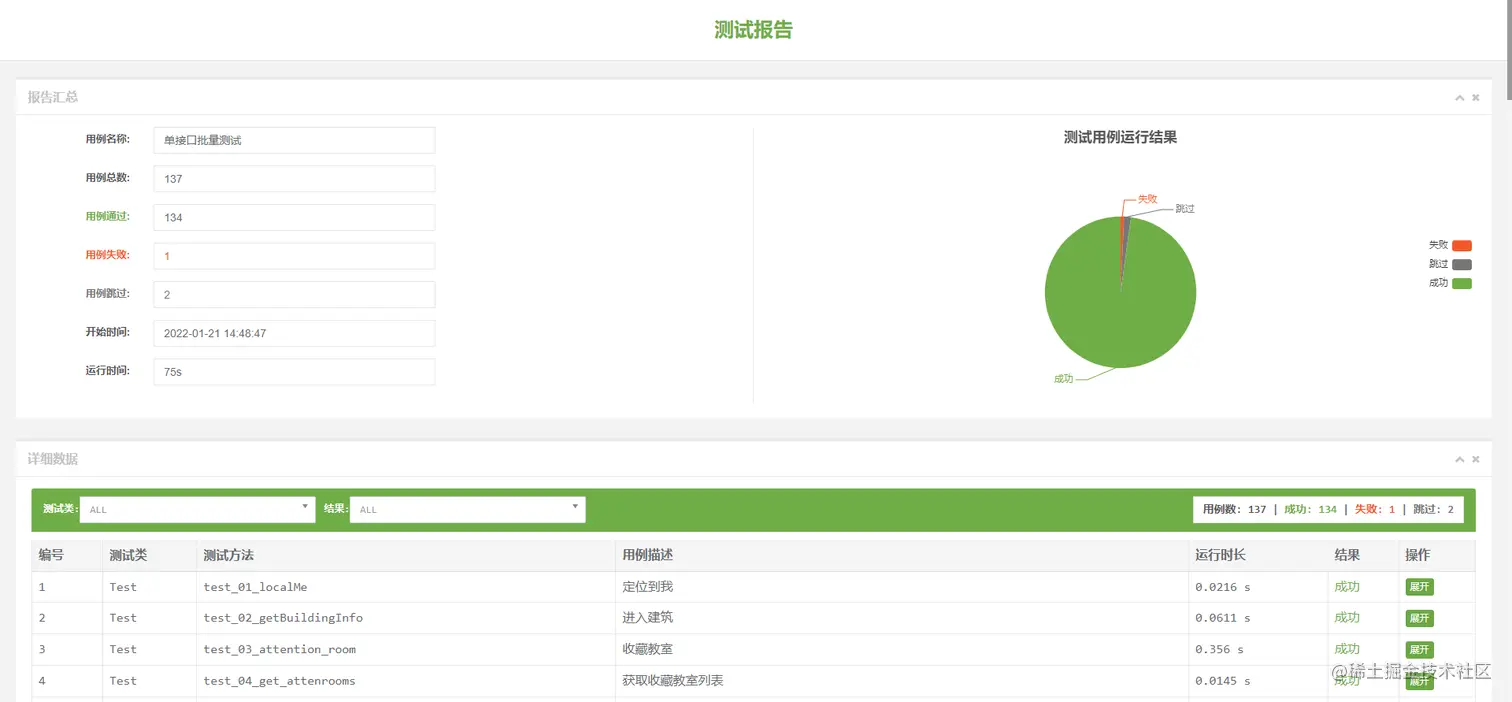Click 失败: 1 in summary bar
This screenshot has width=1512, height=702.
1375,509
